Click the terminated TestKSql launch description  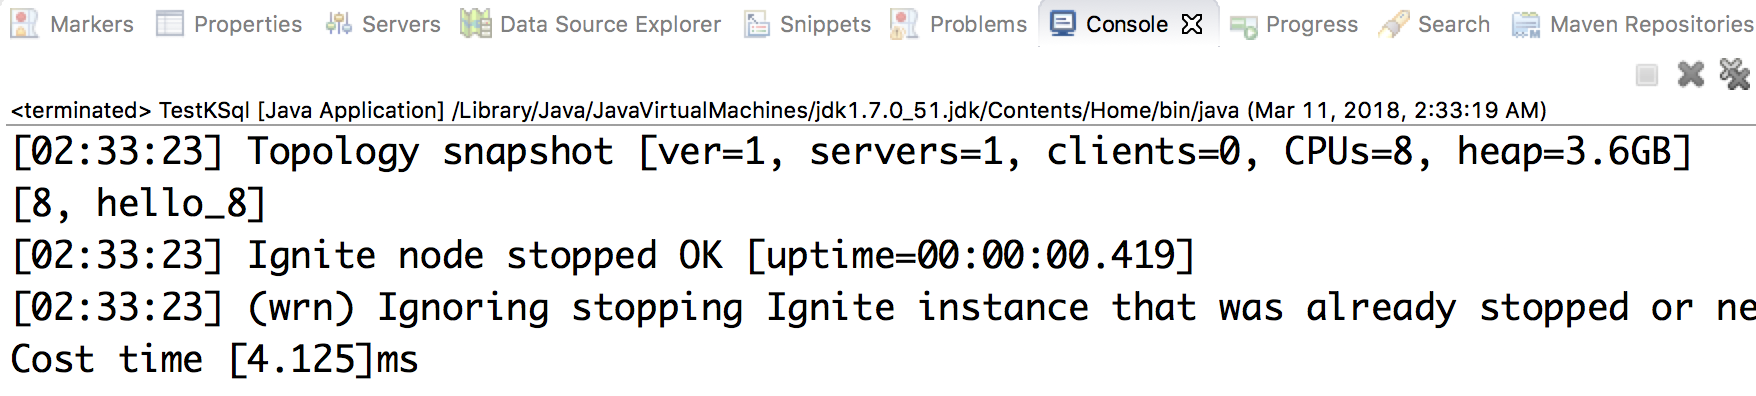[x=778, y=110]
